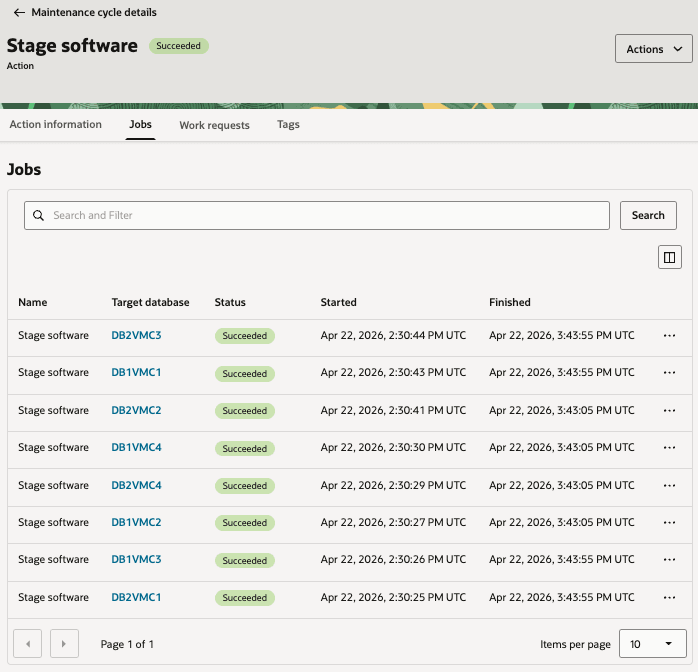Click start time 2:30:41 PM UTC
698x672 pixels.
point(393,410)
